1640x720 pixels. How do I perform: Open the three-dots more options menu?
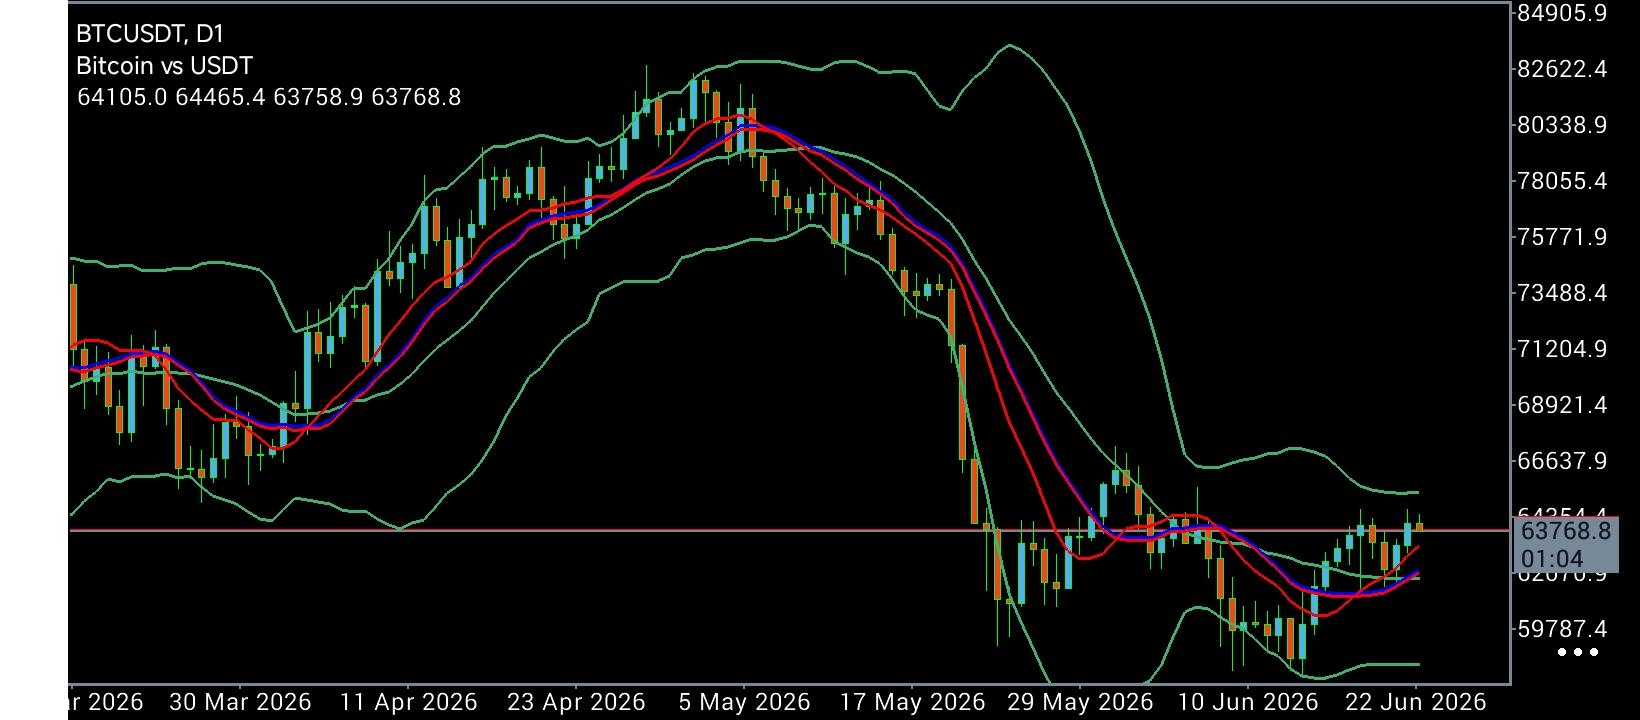1578,653
